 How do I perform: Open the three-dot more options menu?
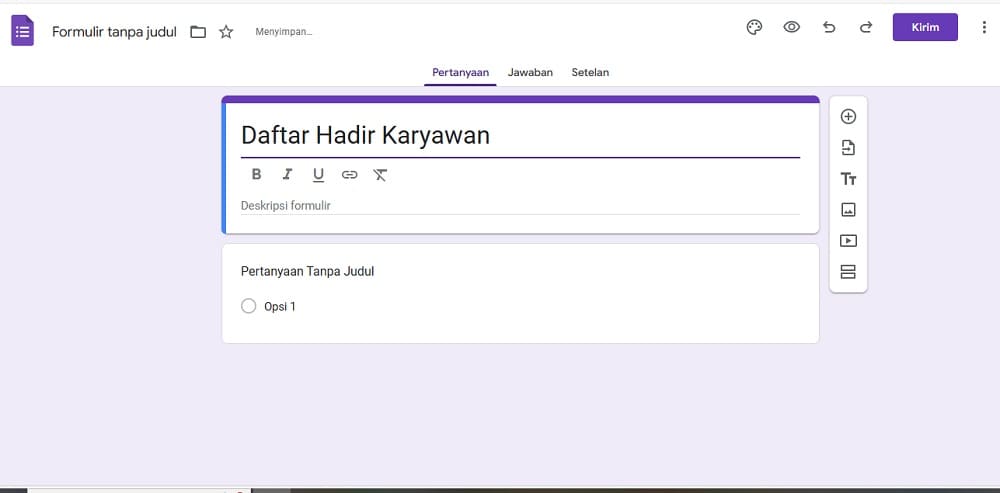tap(983, 27)
